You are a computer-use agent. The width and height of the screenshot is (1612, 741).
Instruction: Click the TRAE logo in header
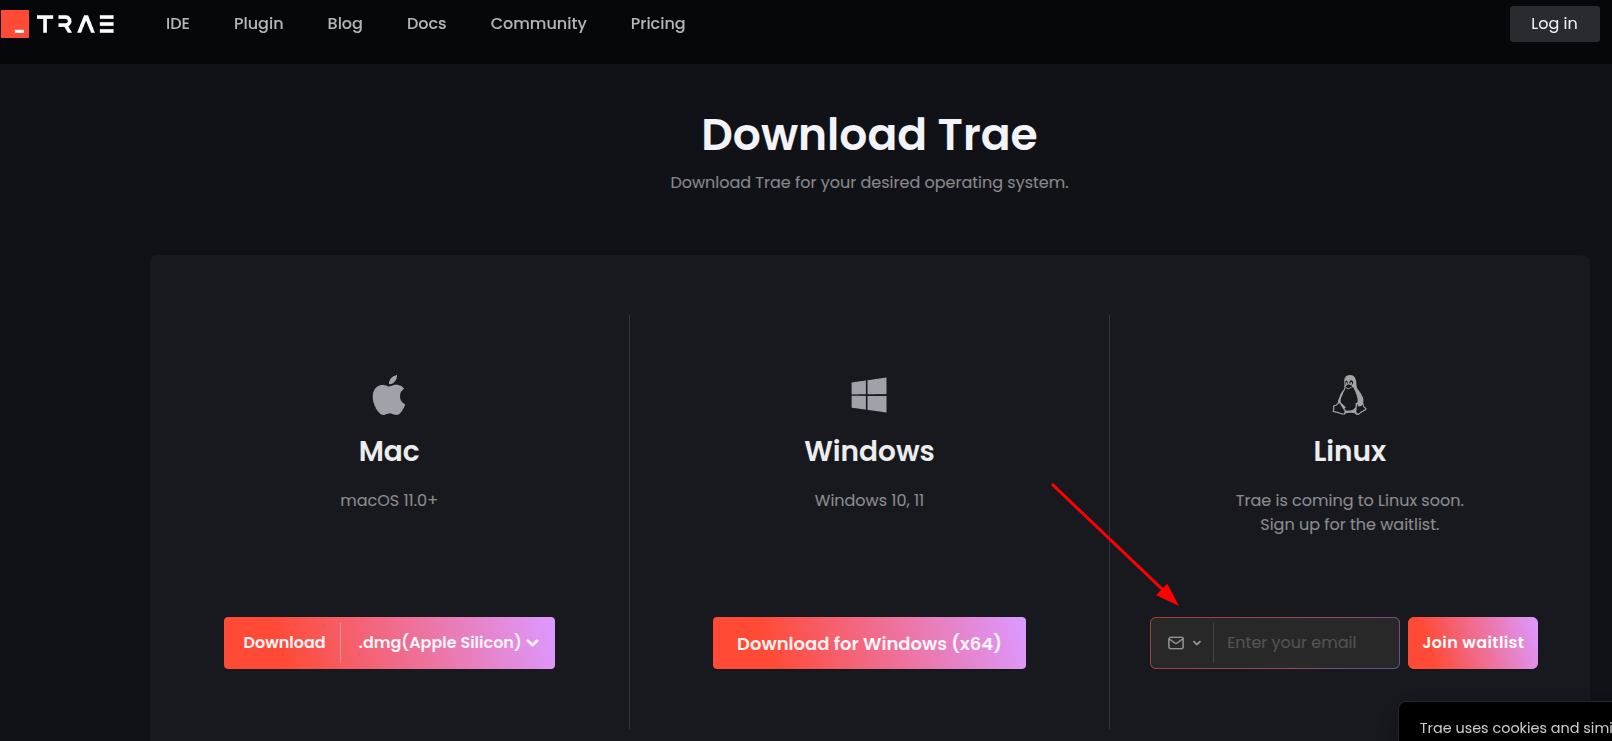pos(58,24)
